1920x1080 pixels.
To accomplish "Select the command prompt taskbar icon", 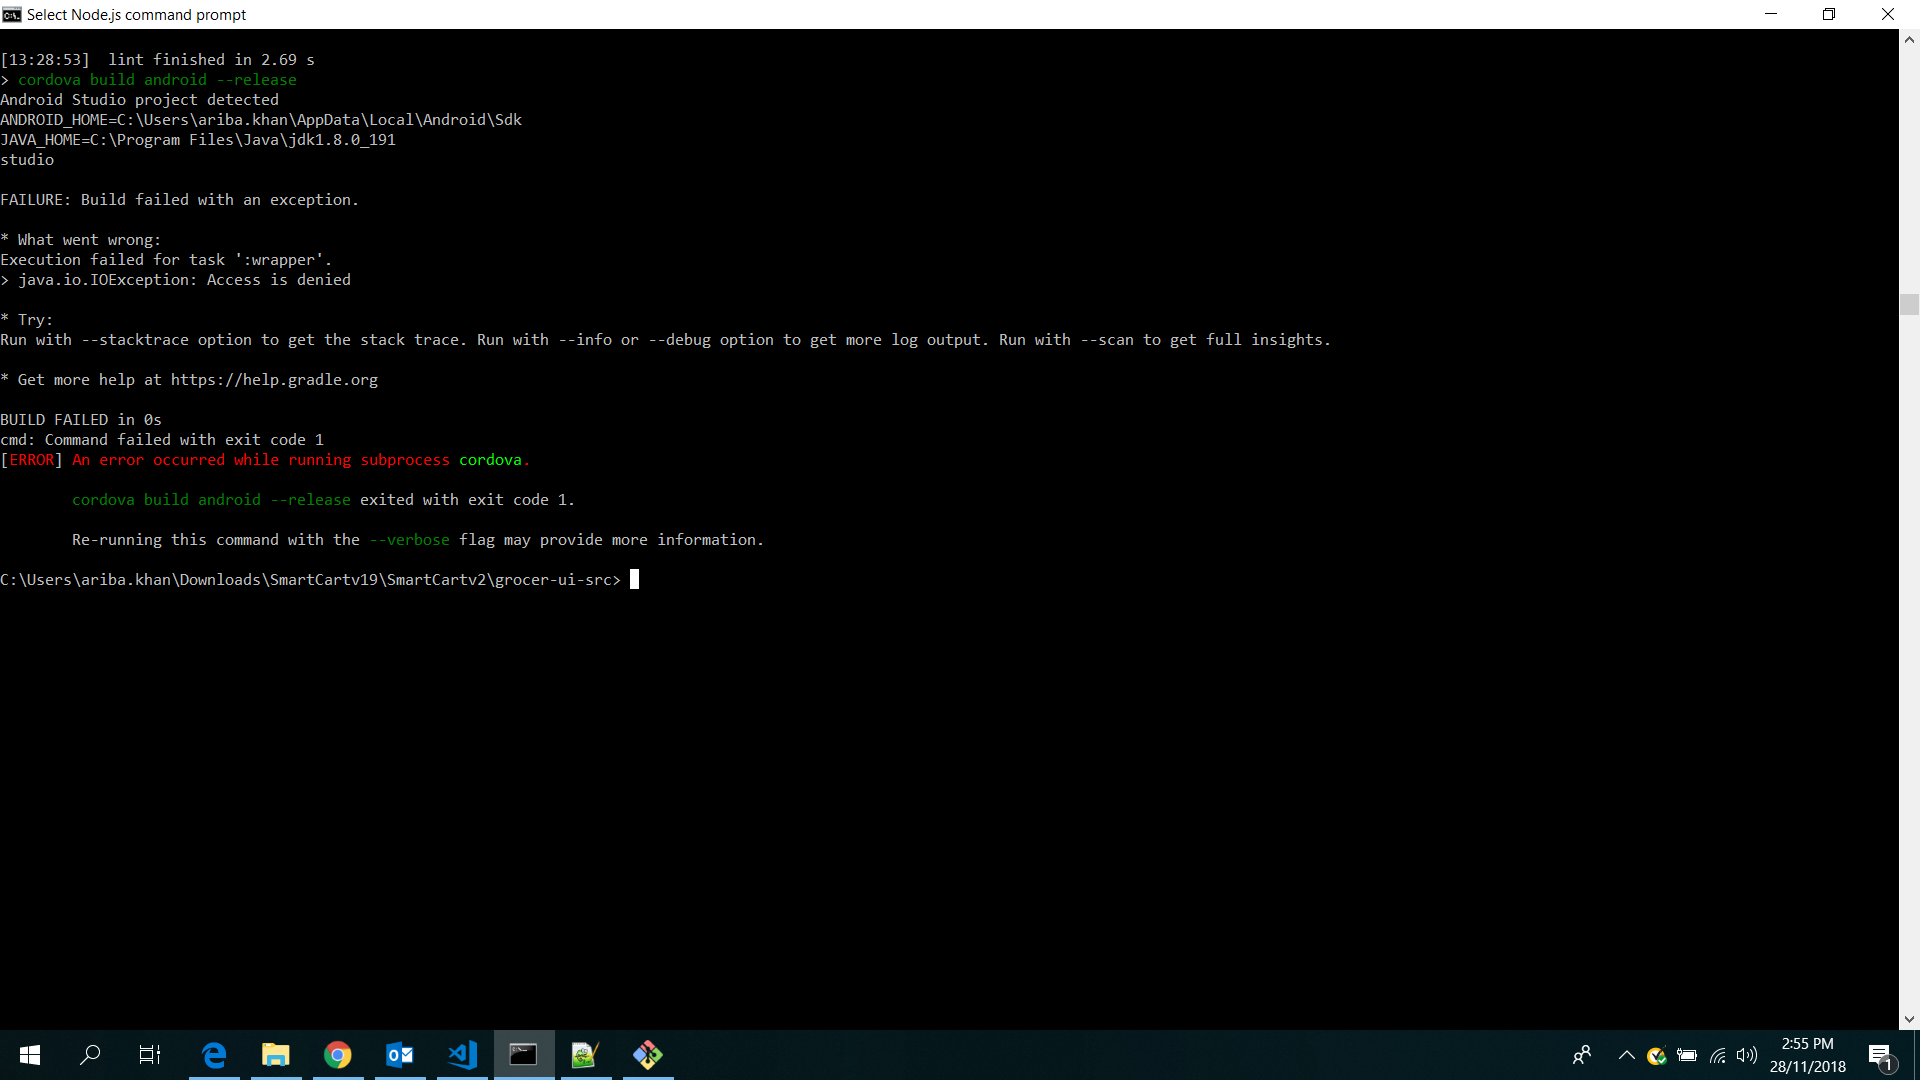I will (x=524, y=1055).
